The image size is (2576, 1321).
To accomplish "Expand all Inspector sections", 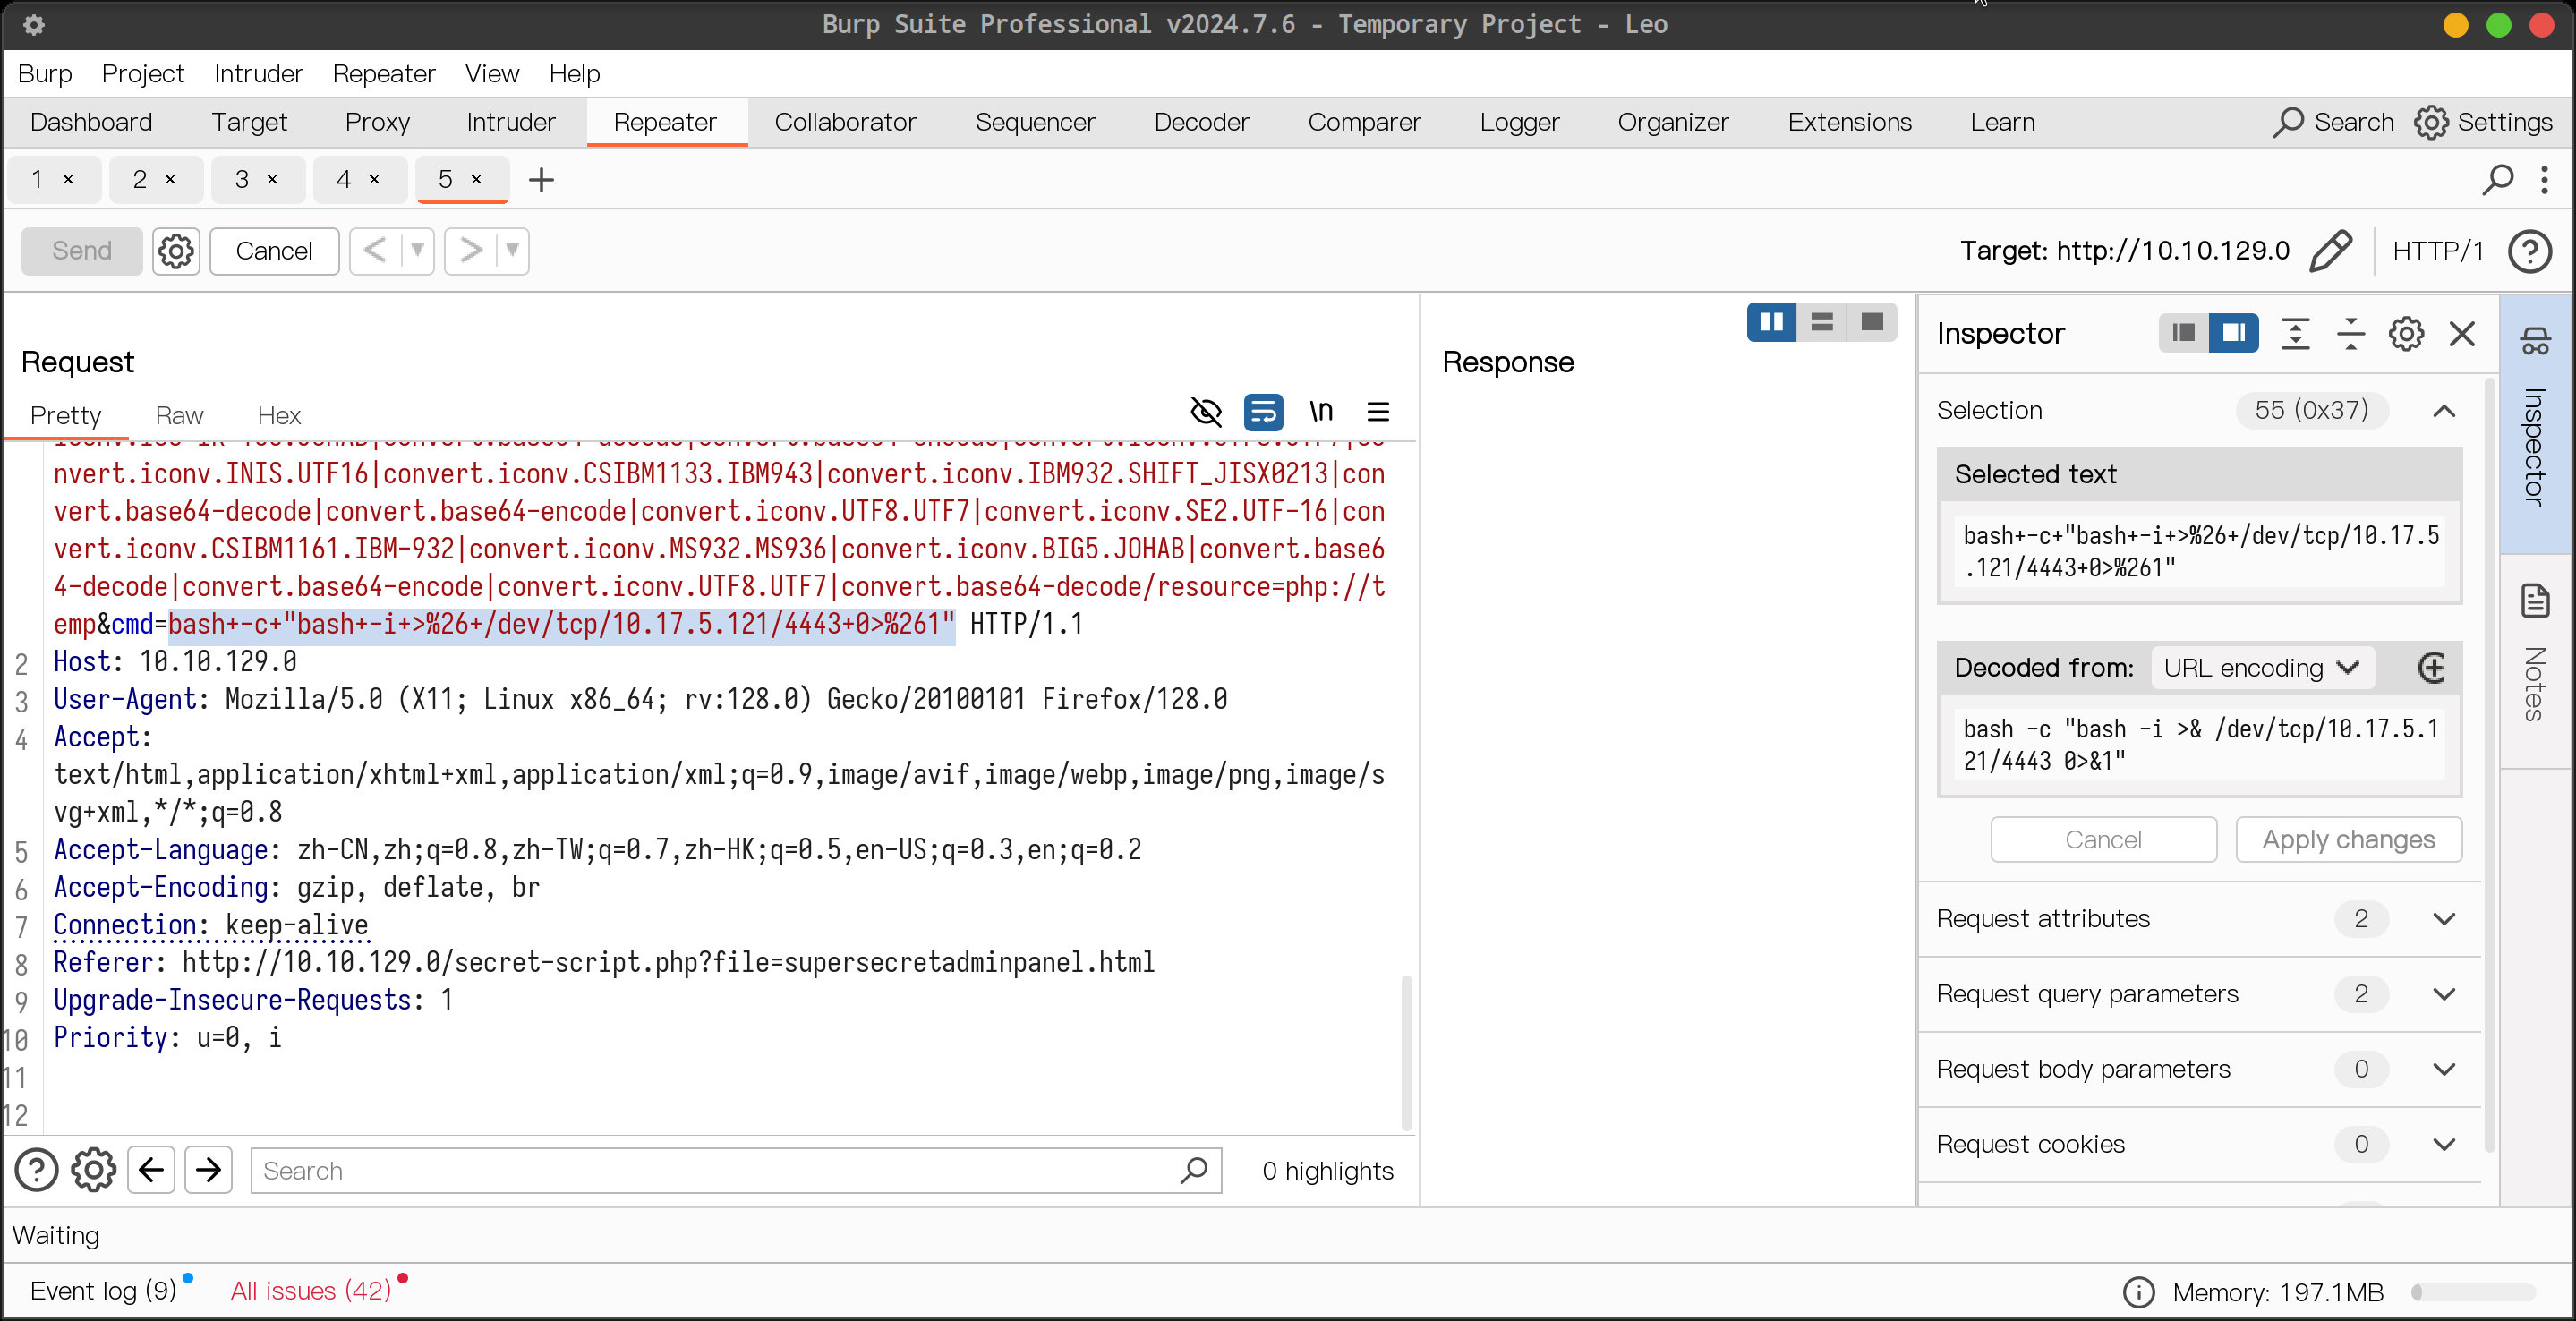I will click(x=2295, y=333).
